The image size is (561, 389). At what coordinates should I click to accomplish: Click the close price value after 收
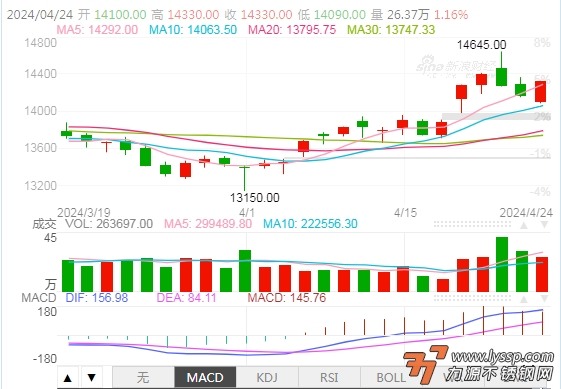266,15
